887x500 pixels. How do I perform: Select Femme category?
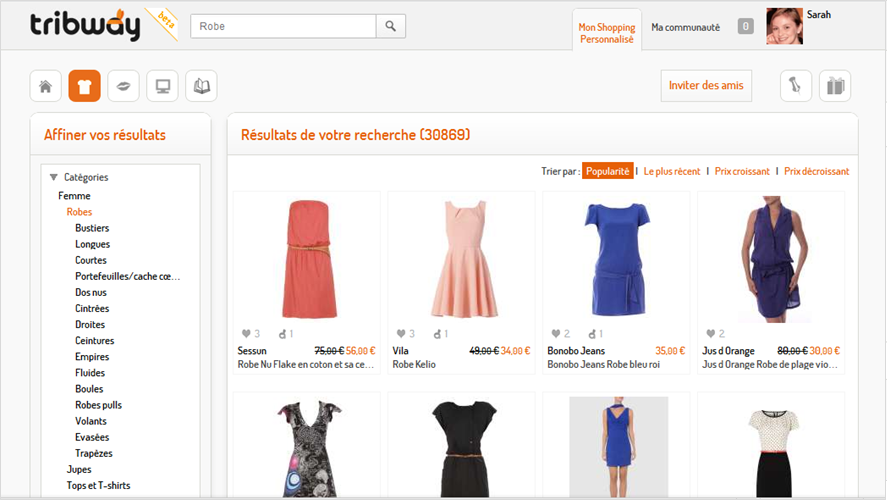[74, 196]
